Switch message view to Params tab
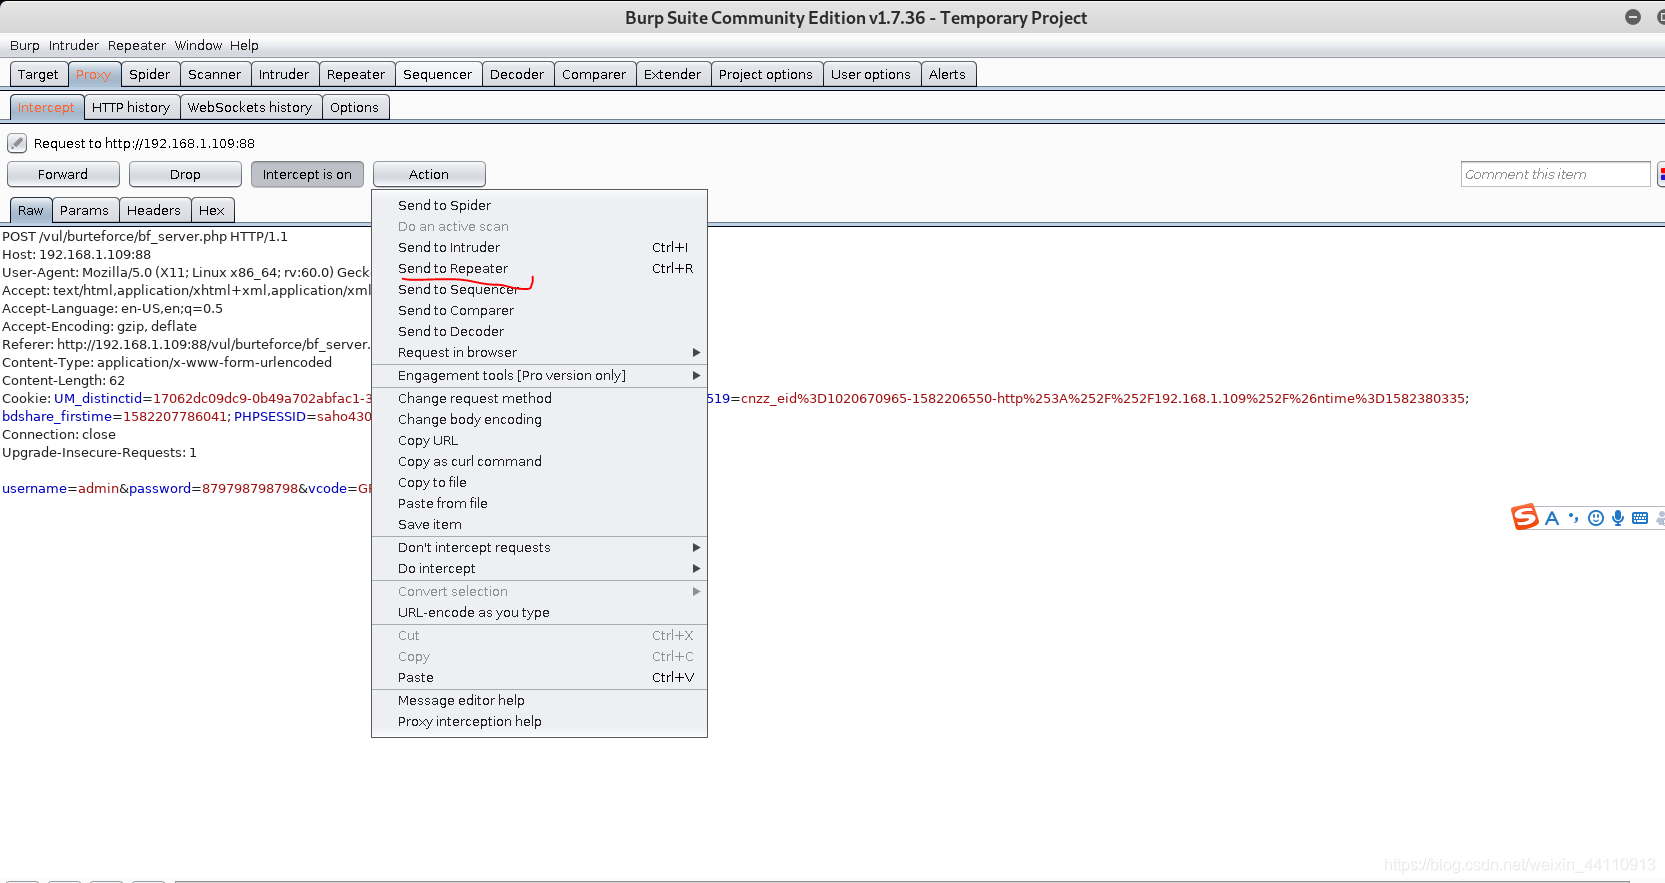 pos(84,210)
